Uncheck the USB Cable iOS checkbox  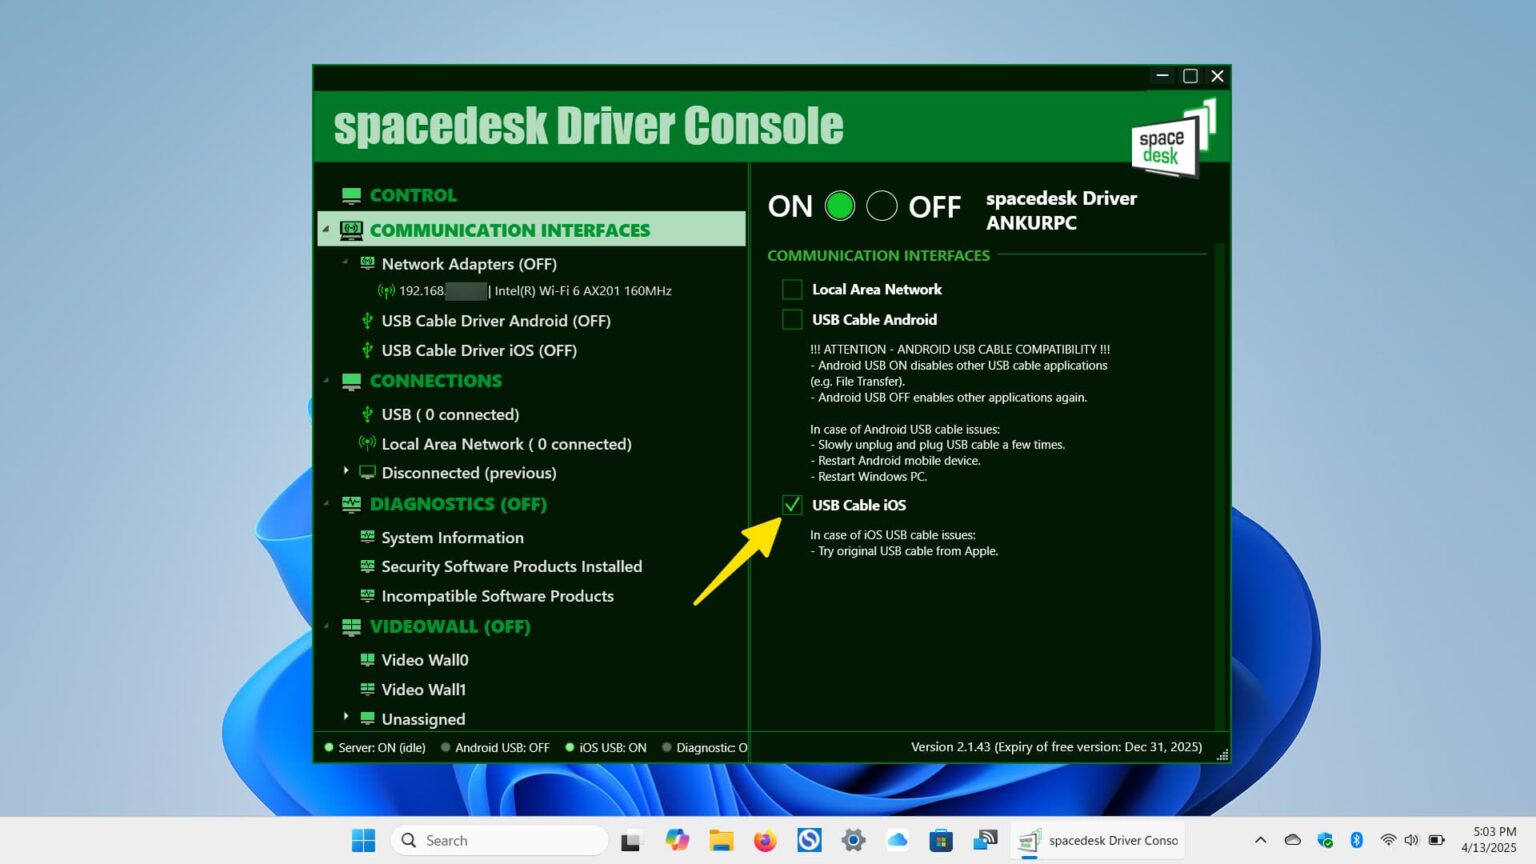(x=792, y=505)
